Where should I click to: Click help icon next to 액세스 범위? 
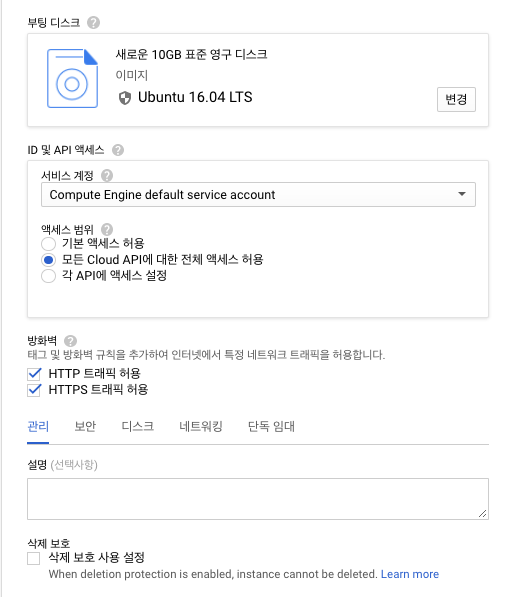click(x=107, y=230)
